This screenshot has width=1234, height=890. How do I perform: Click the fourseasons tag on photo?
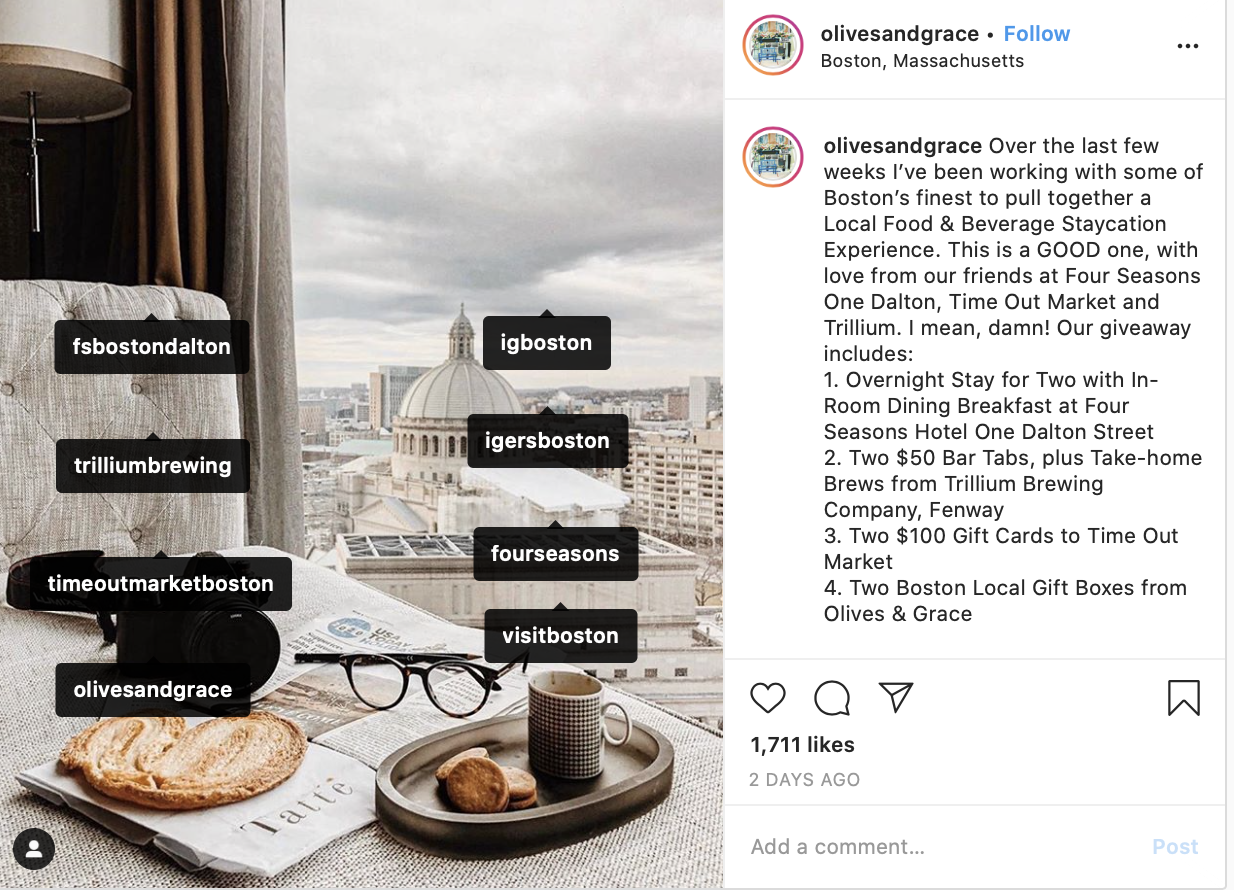tap(555, 553)
